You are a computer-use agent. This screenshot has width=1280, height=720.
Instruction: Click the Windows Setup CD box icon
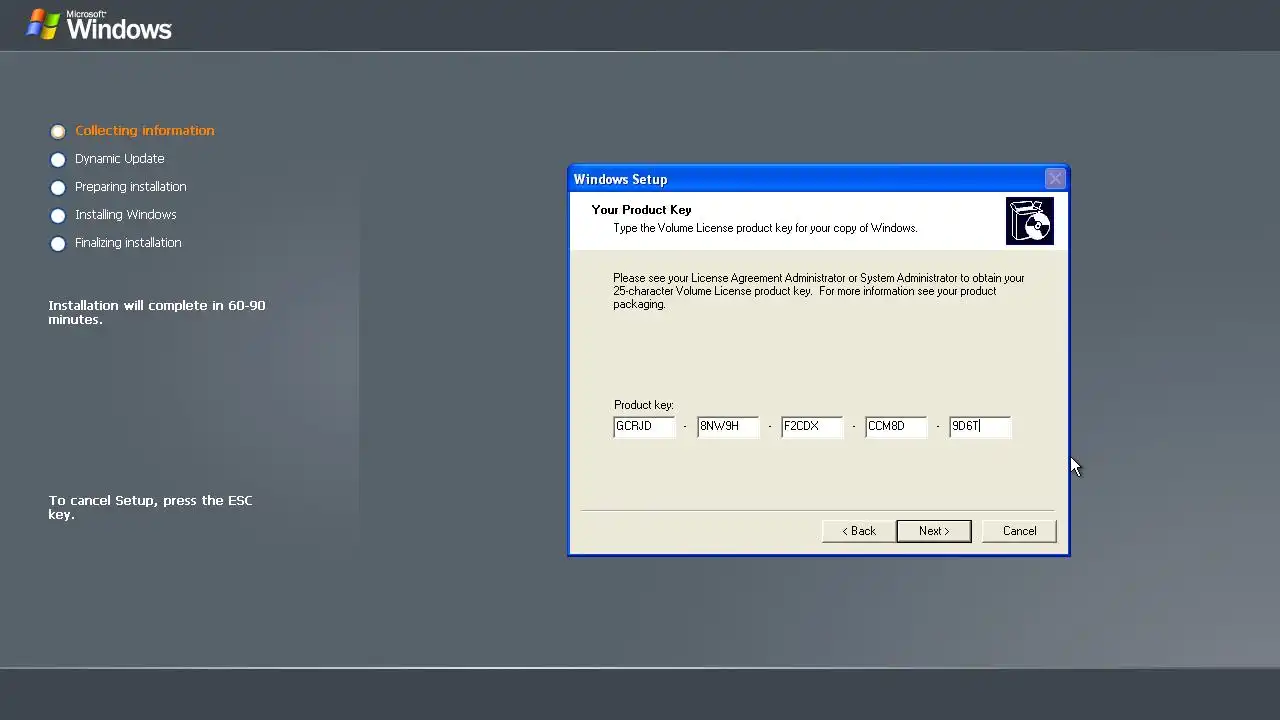pyautogui.click(x=1029, y=221)
